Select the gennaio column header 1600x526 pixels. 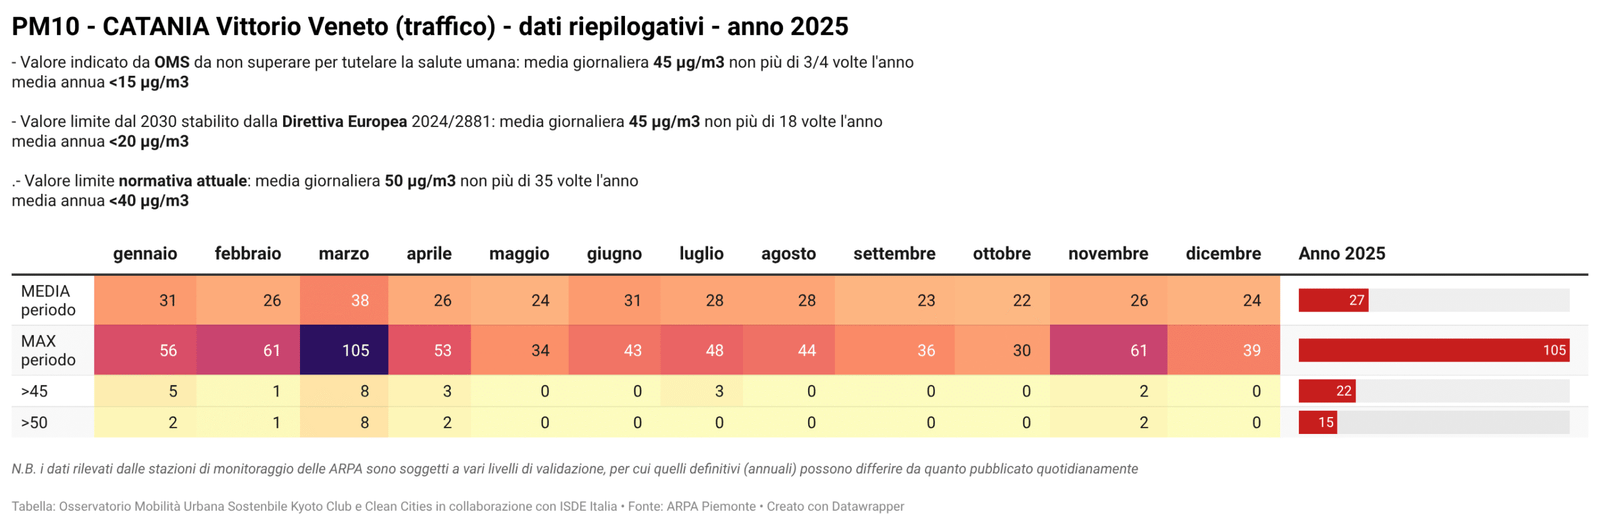click(145, 254)
